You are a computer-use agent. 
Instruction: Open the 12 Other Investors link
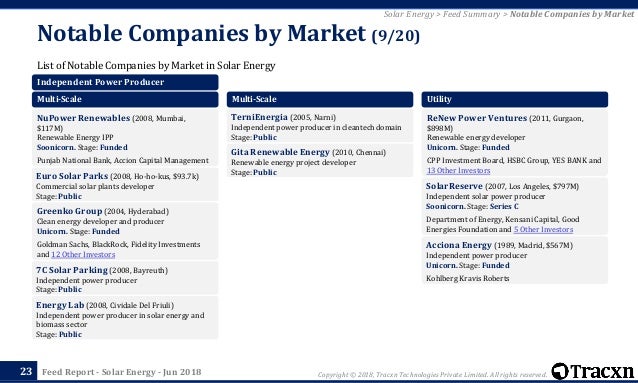point(83,255)
